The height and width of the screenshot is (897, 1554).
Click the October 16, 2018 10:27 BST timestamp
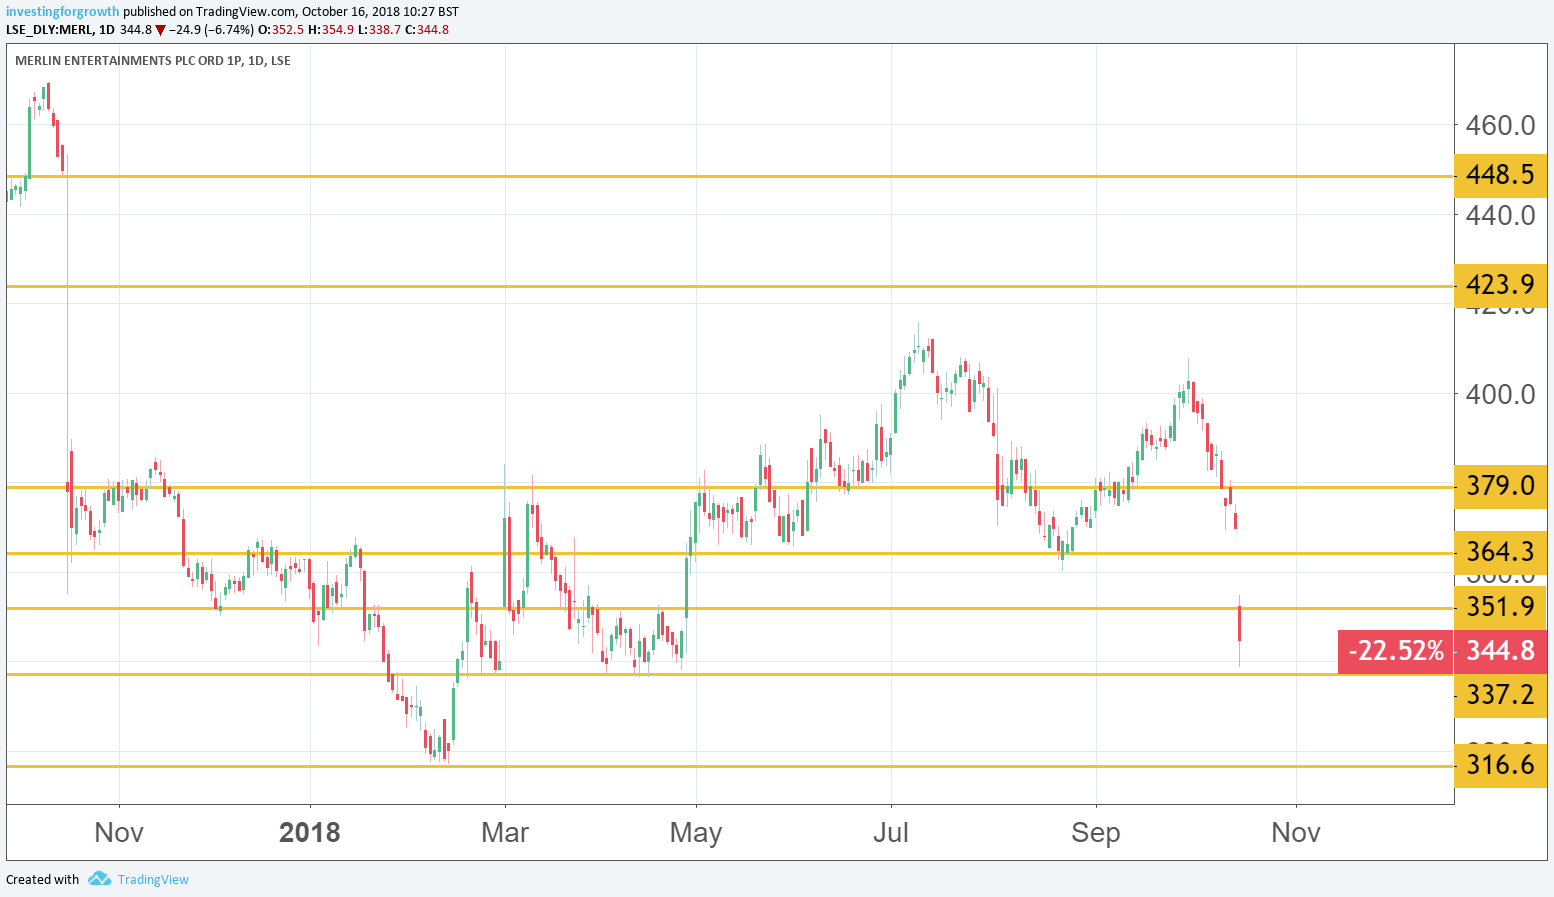point(380,12)
